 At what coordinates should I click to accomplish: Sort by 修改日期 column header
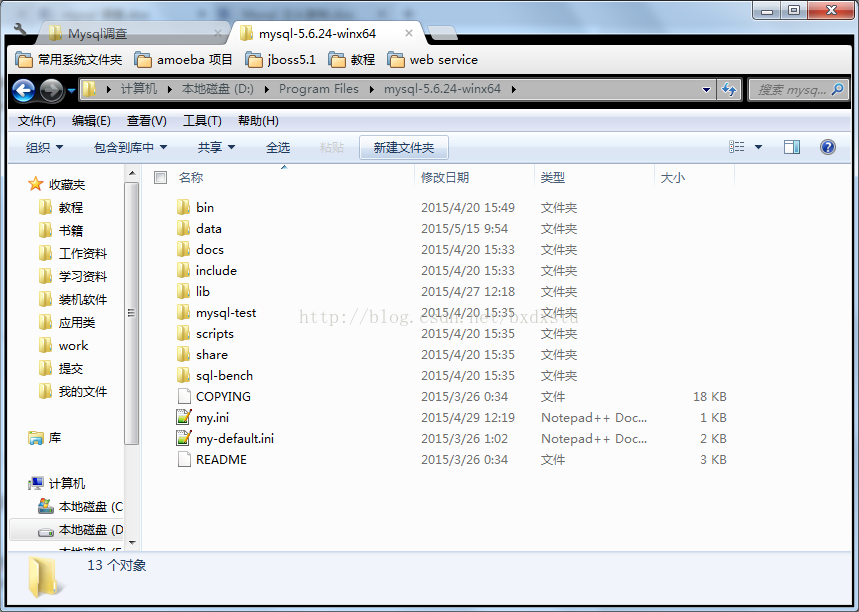coord(474,178)
